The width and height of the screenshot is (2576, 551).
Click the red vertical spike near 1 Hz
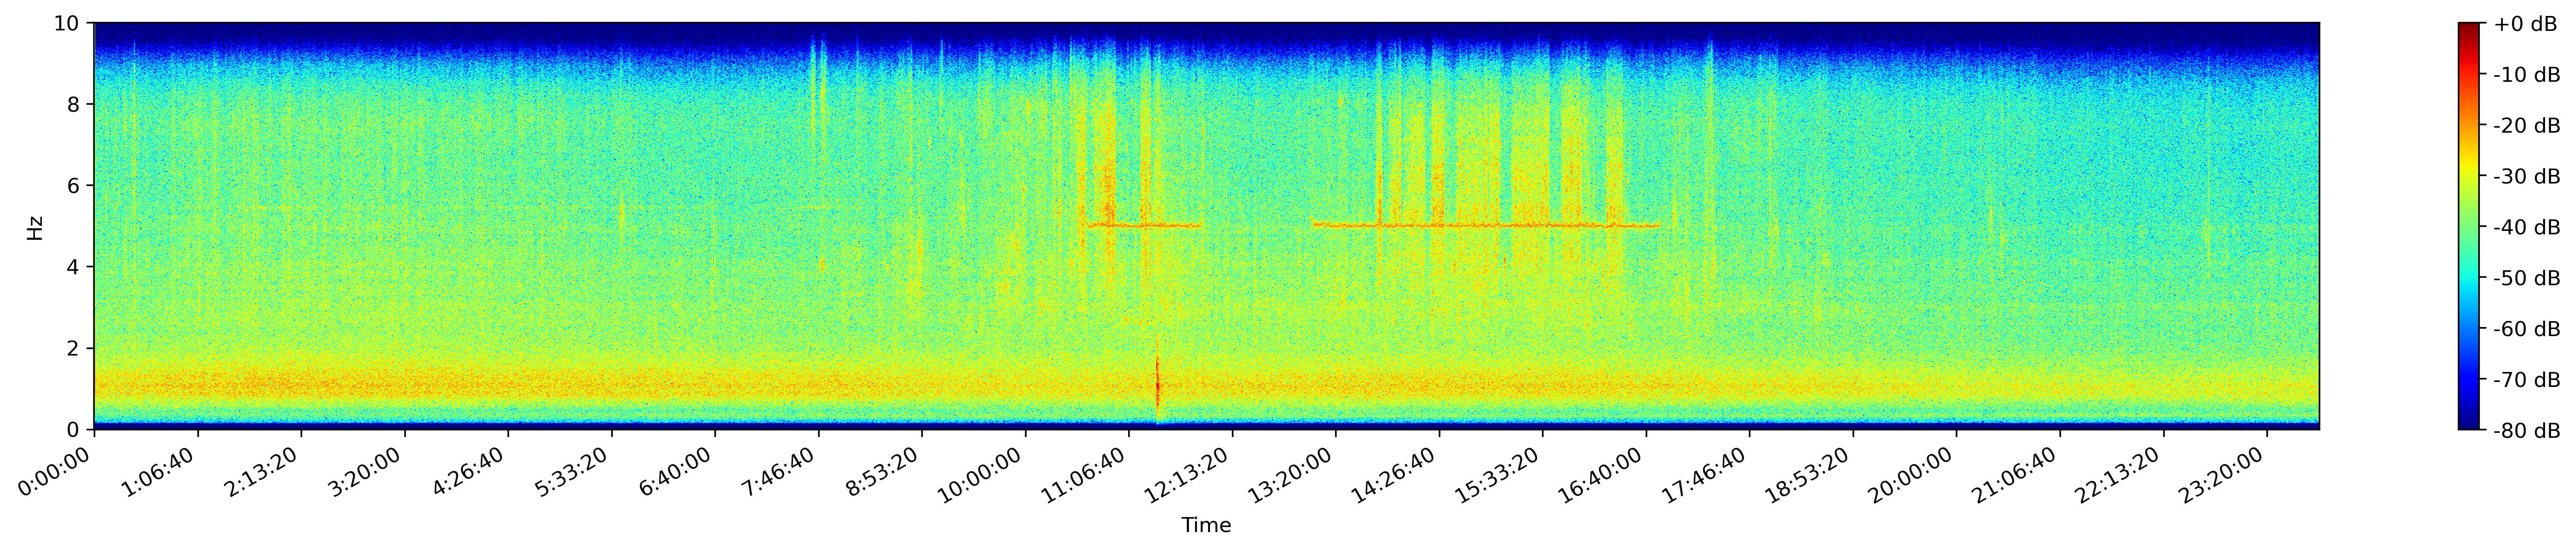tap(1158, 385)
